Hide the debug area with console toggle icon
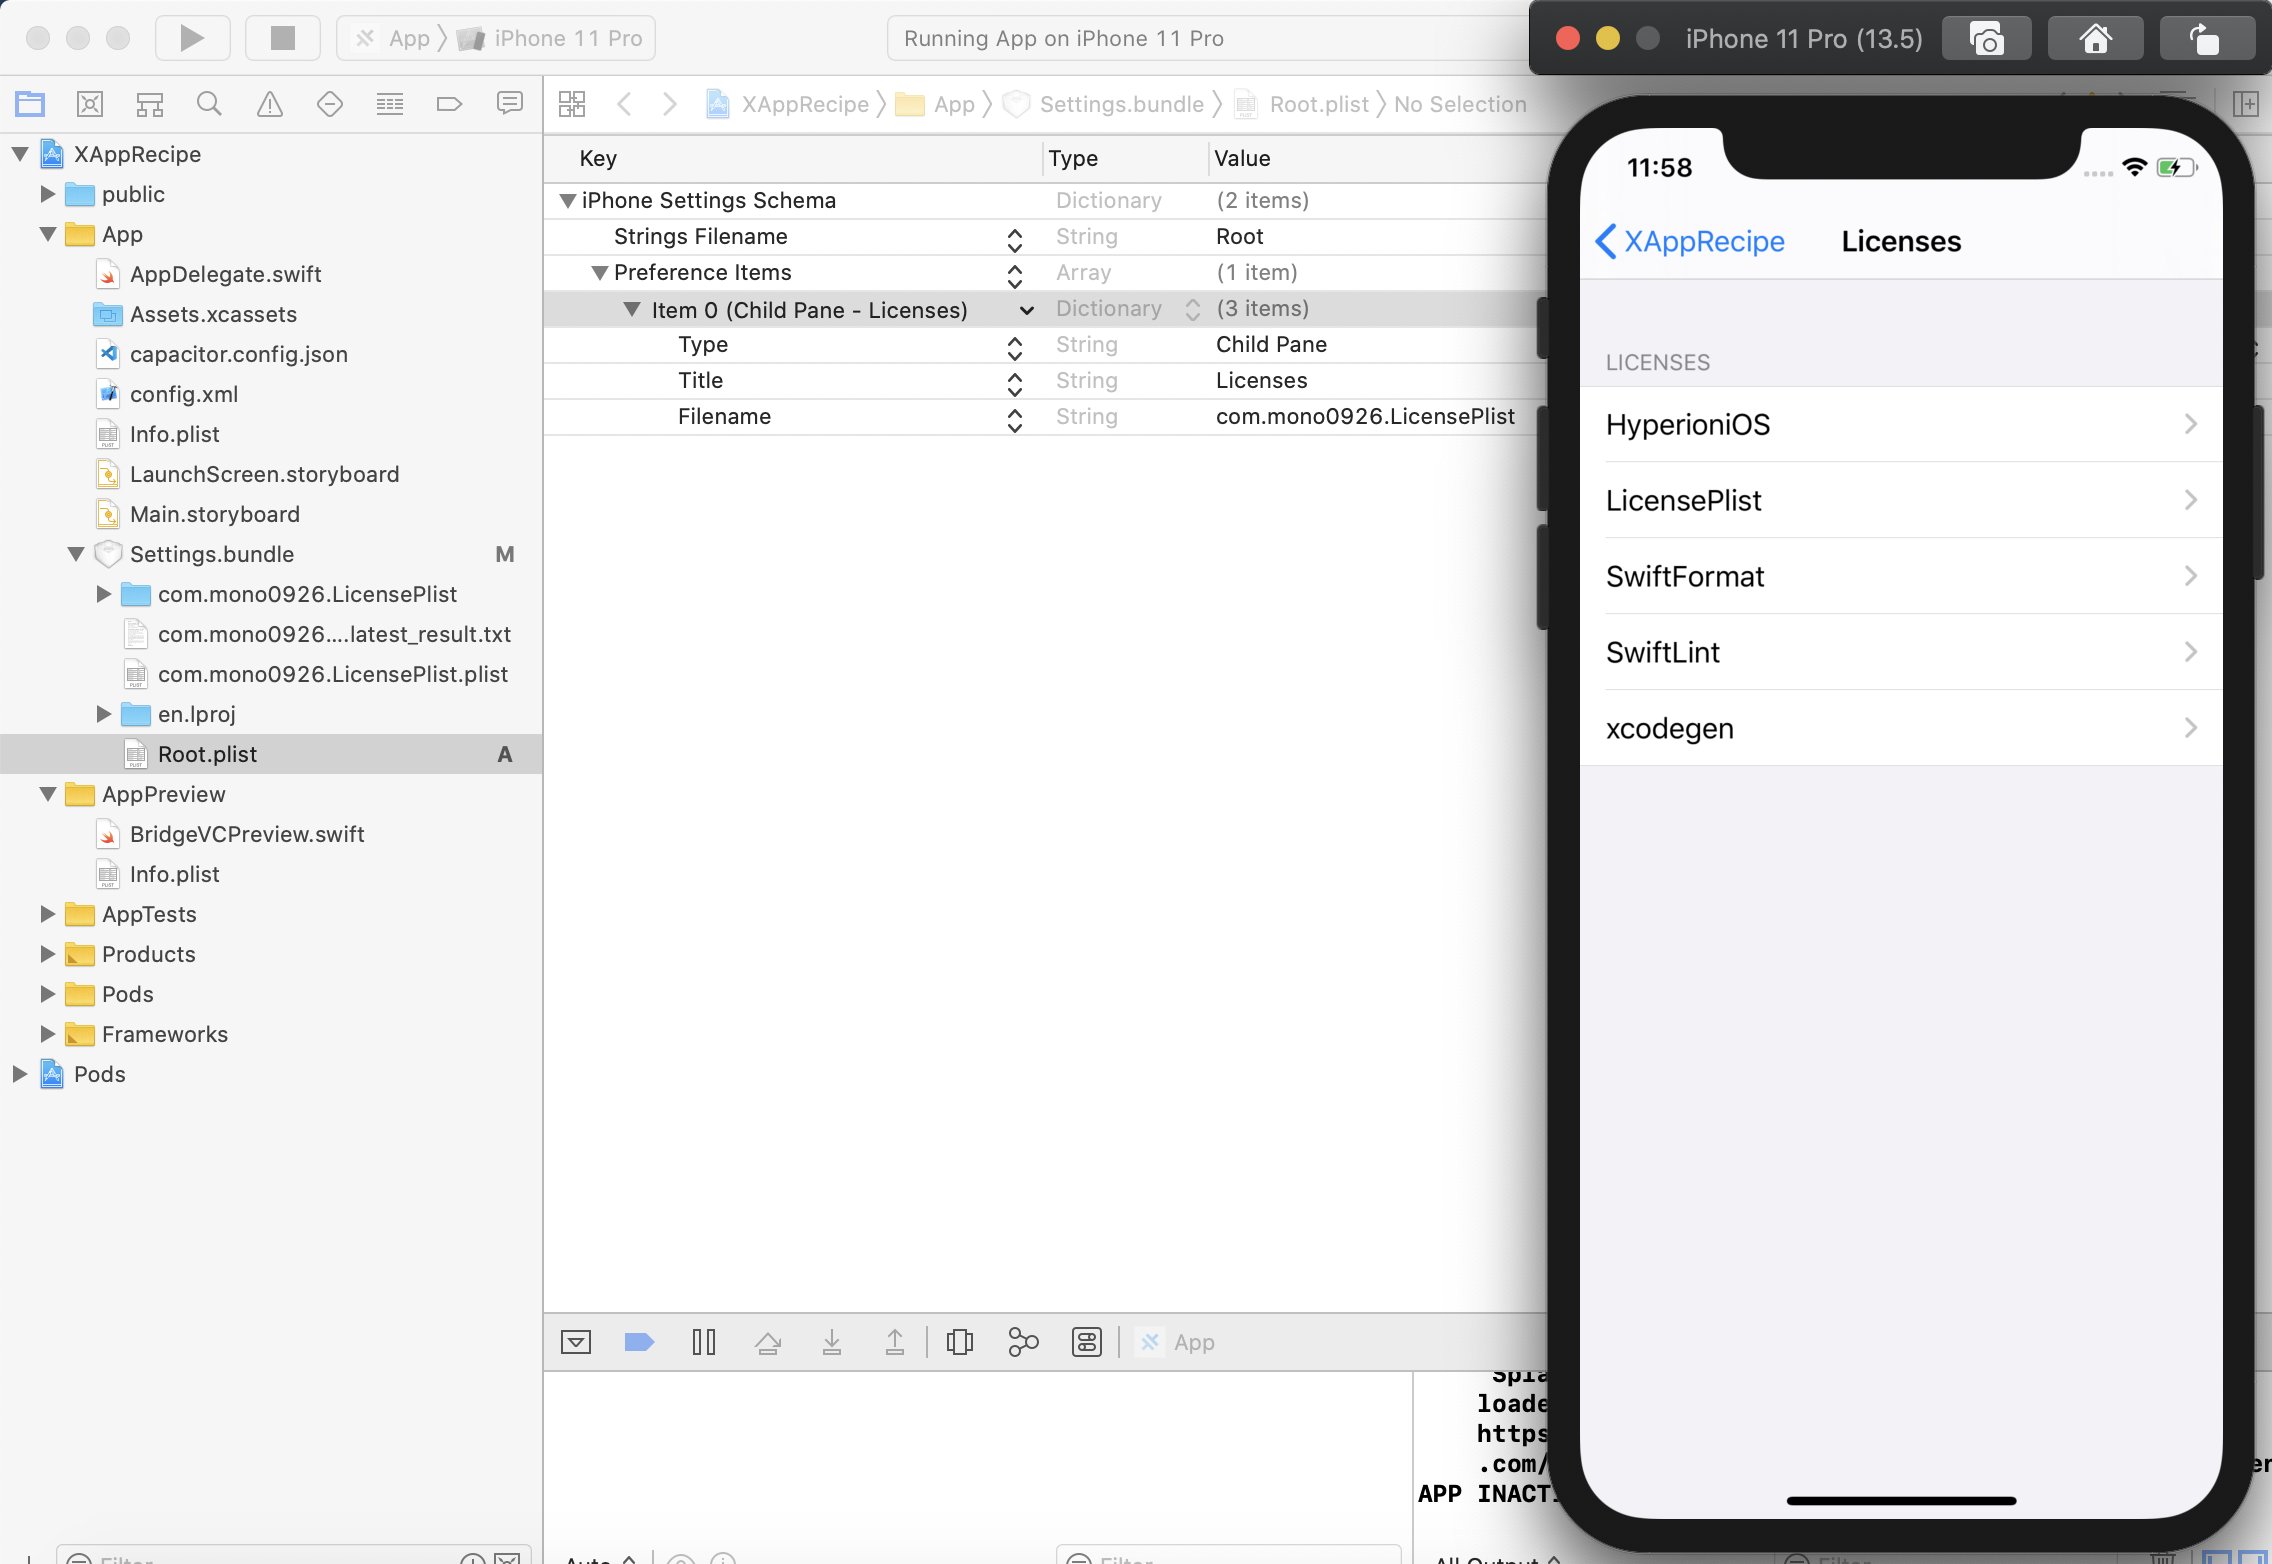The height and width of the screenshot is (1564, 2272). point(576,1342)
